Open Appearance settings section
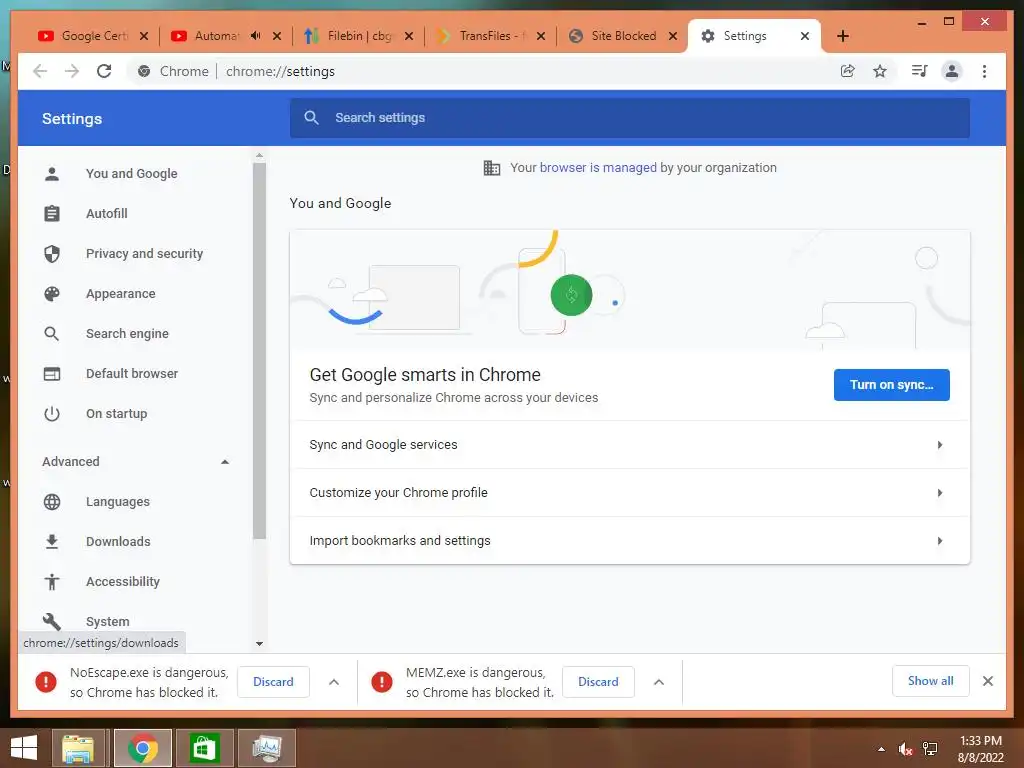This screenshot has width=1024, height=768. (x=121, y=294)
